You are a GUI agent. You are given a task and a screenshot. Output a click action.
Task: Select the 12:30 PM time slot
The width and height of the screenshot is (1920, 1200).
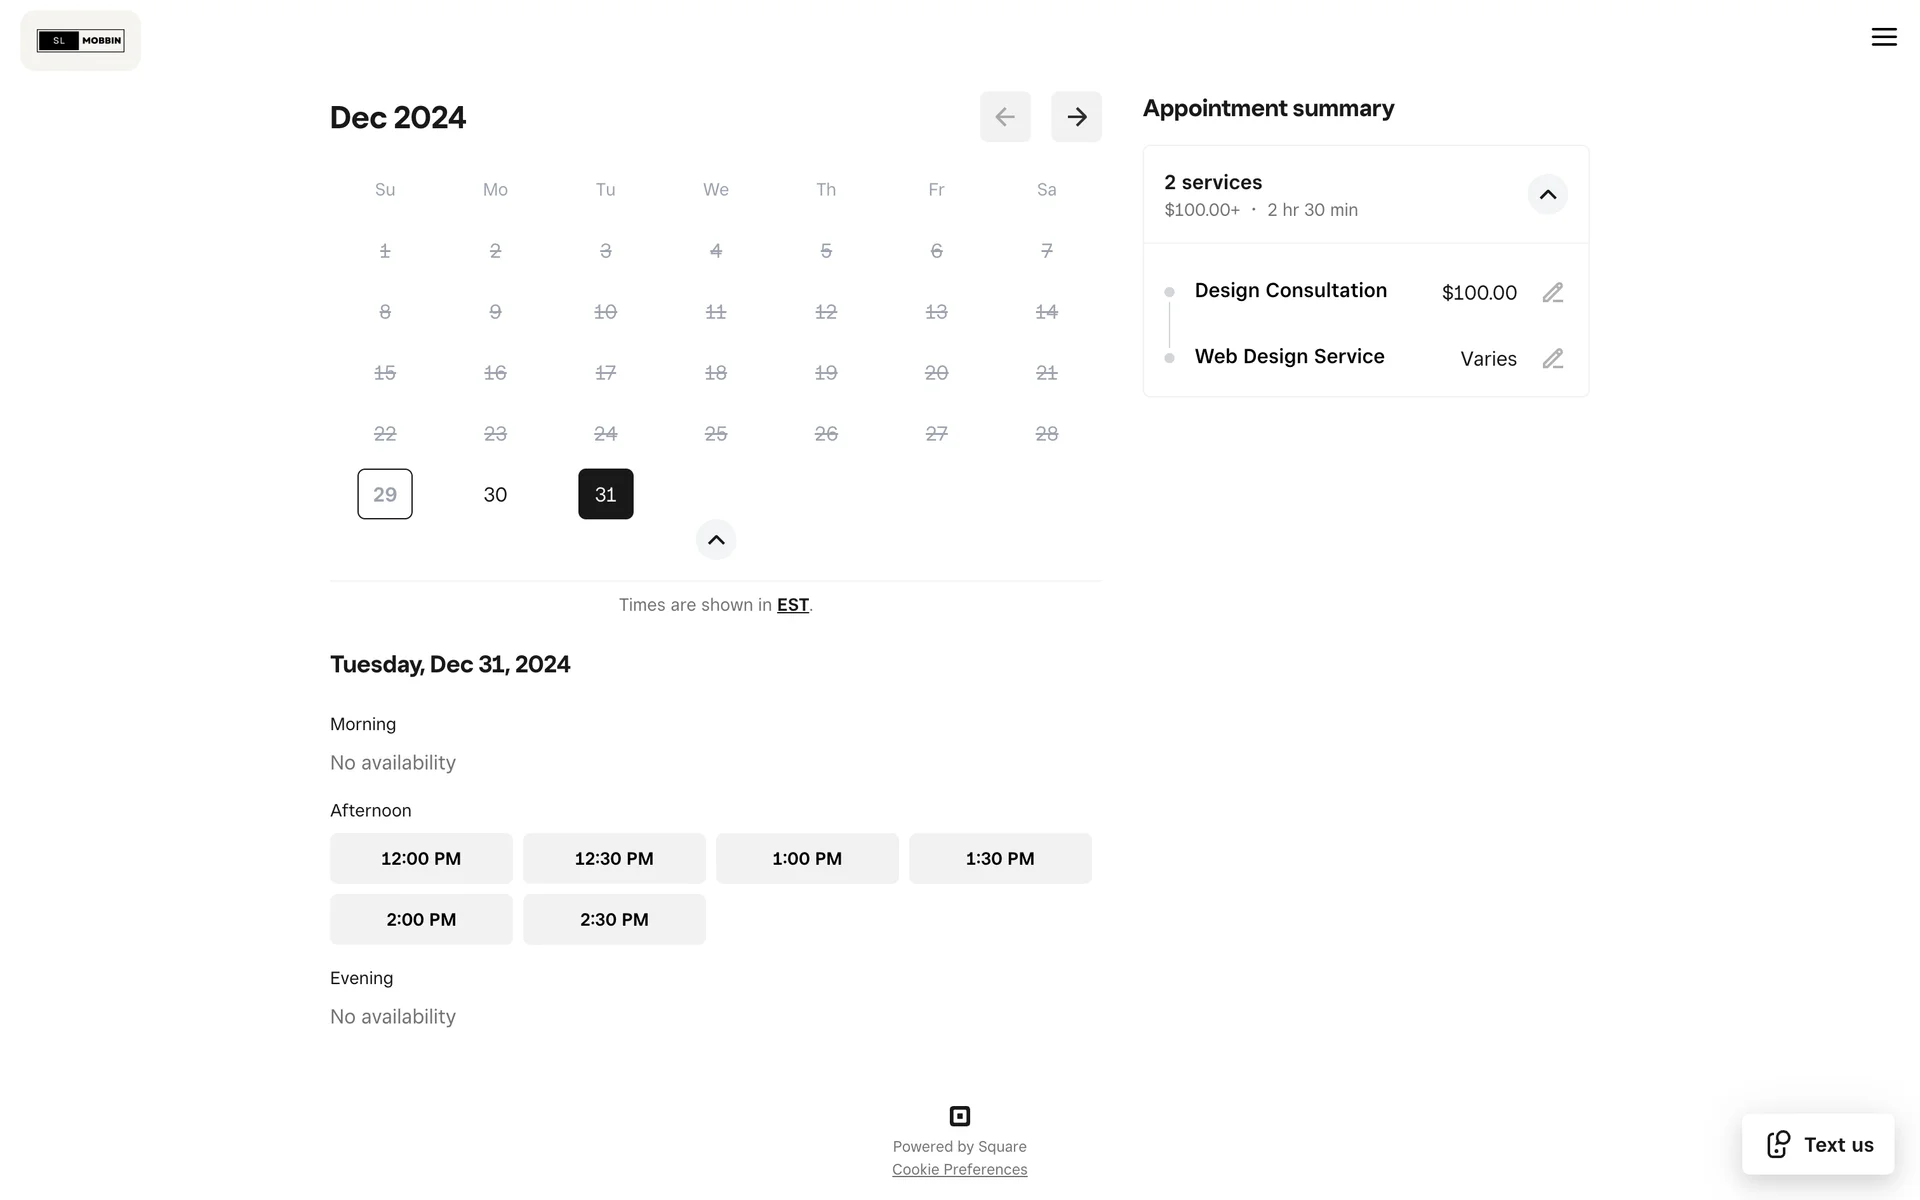[614, 859]
